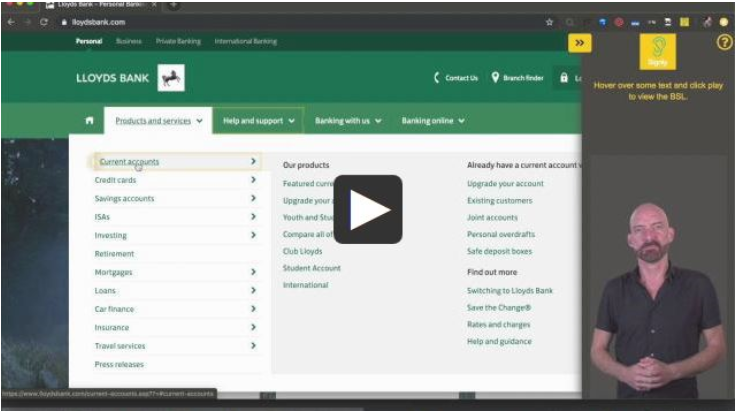
Task: Open the Save the Change link
Action: tap(499, 308)
